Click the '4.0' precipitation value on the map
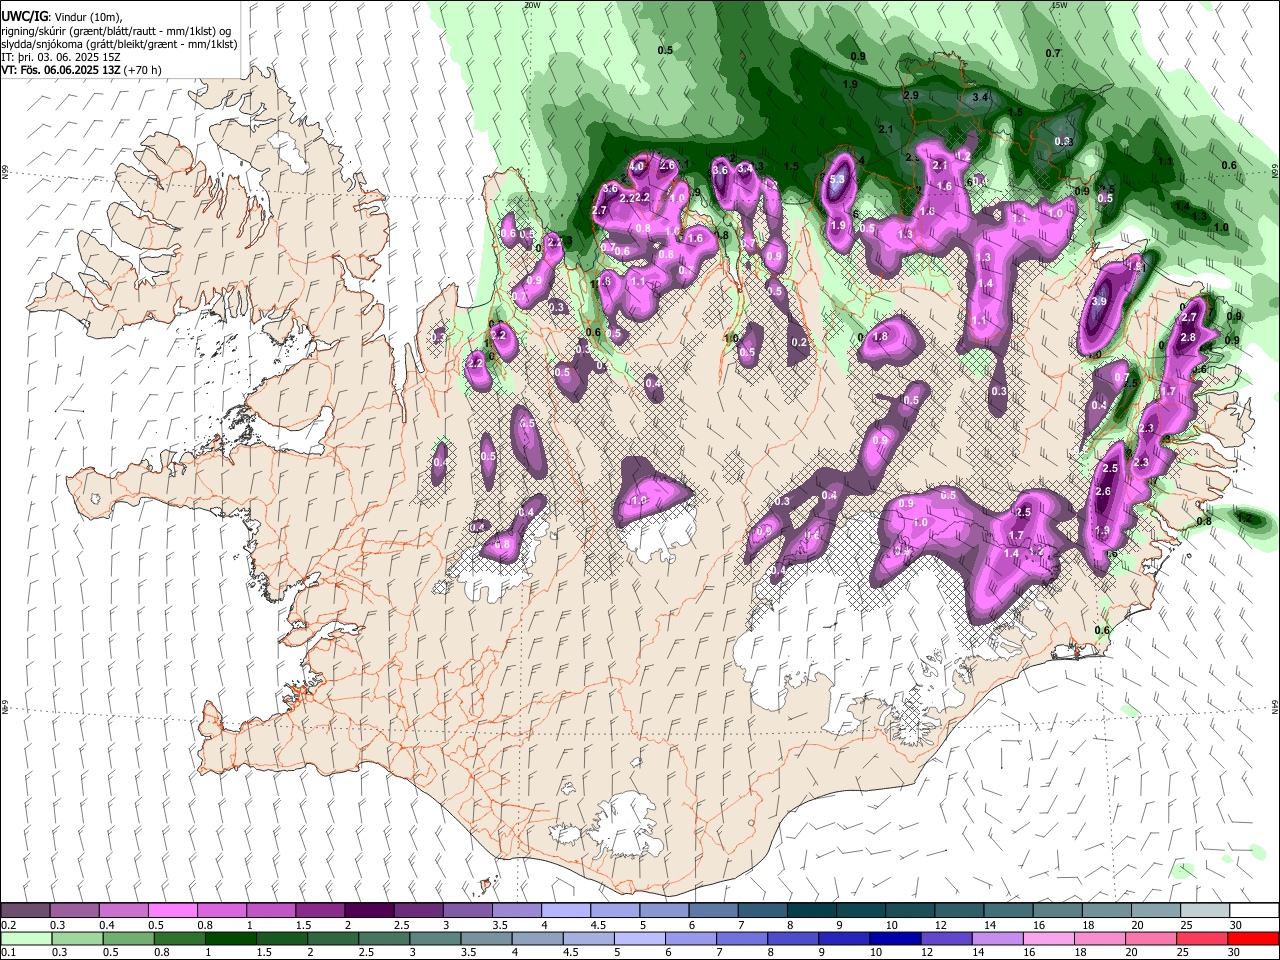This screenshot has height=960, width=1280. pos(637,166)
